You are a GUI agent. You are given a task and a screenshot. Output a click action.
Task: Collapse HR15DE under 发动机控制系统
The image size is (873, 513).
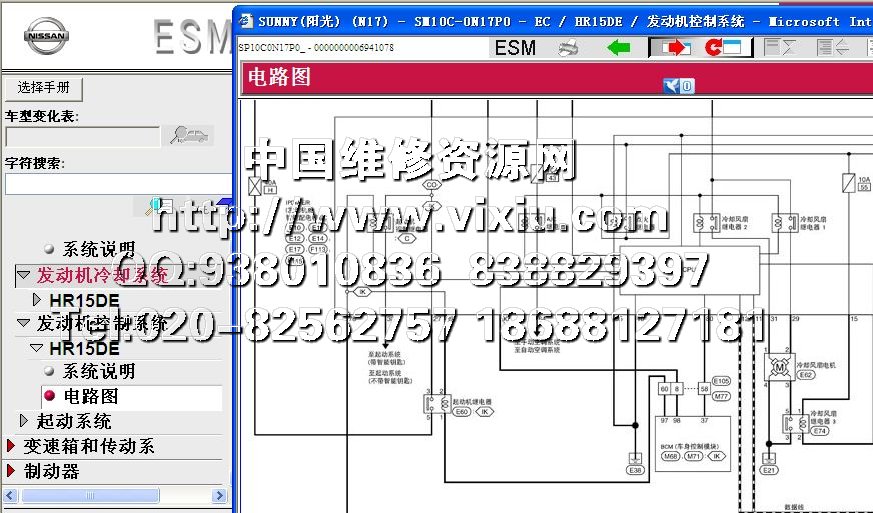coord(37,348)
